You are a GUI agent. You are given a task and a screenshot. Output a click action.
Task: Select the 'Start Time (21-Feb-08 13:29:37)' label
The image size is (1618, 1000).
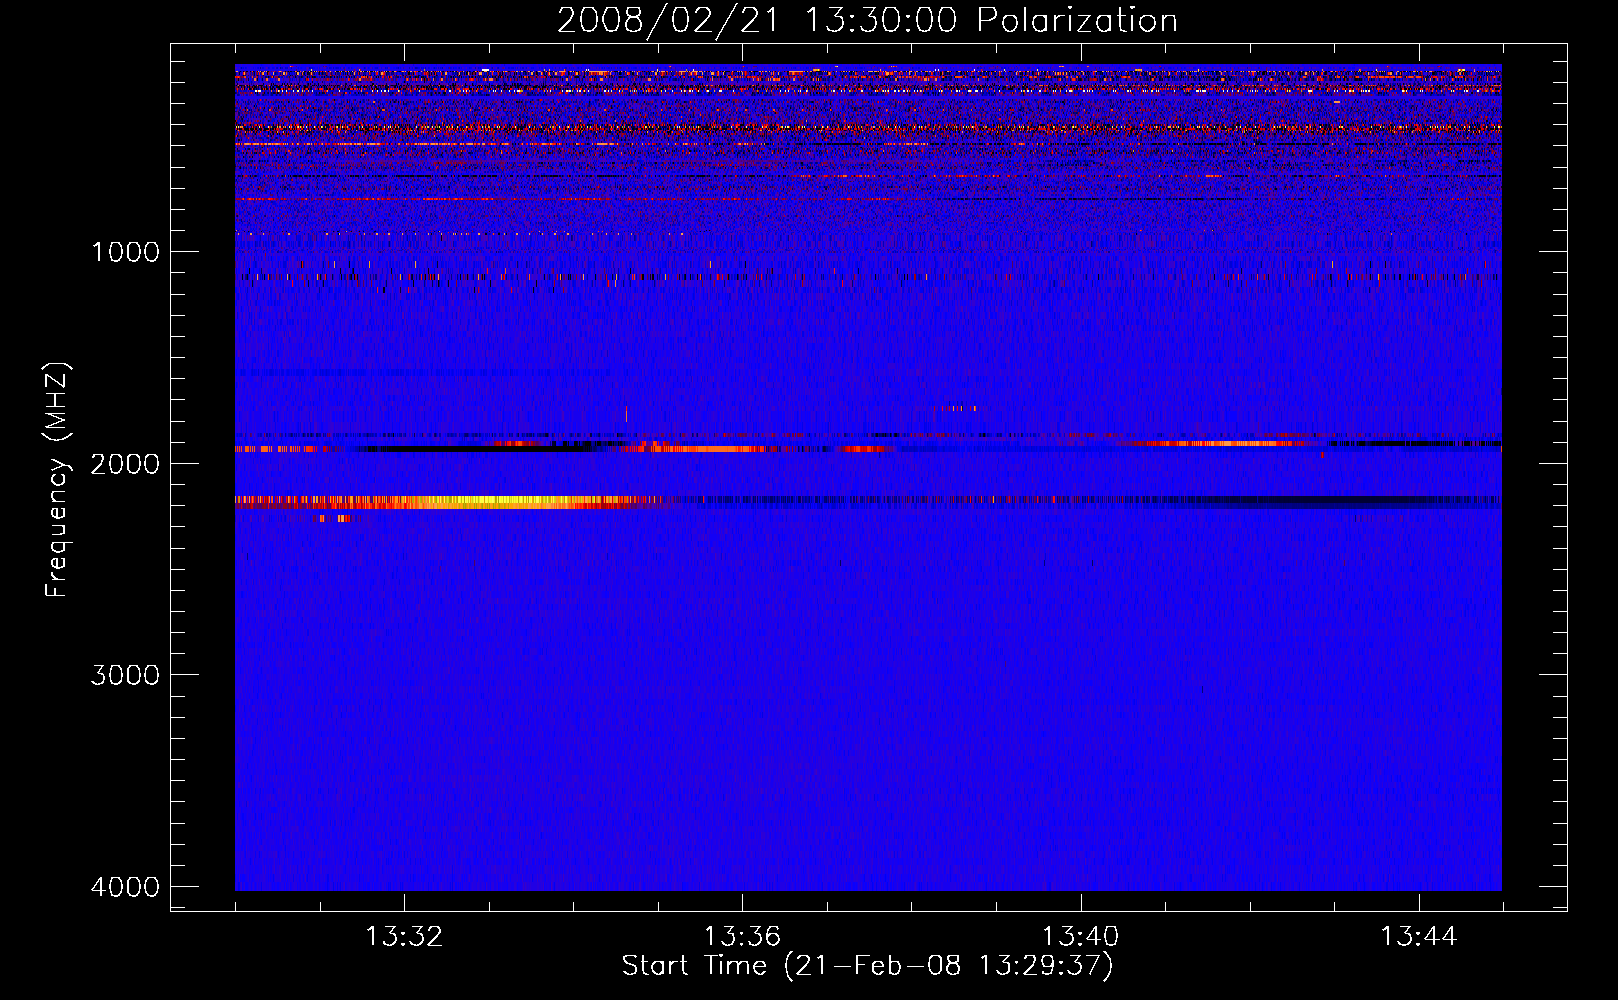(x=867, y=966)
